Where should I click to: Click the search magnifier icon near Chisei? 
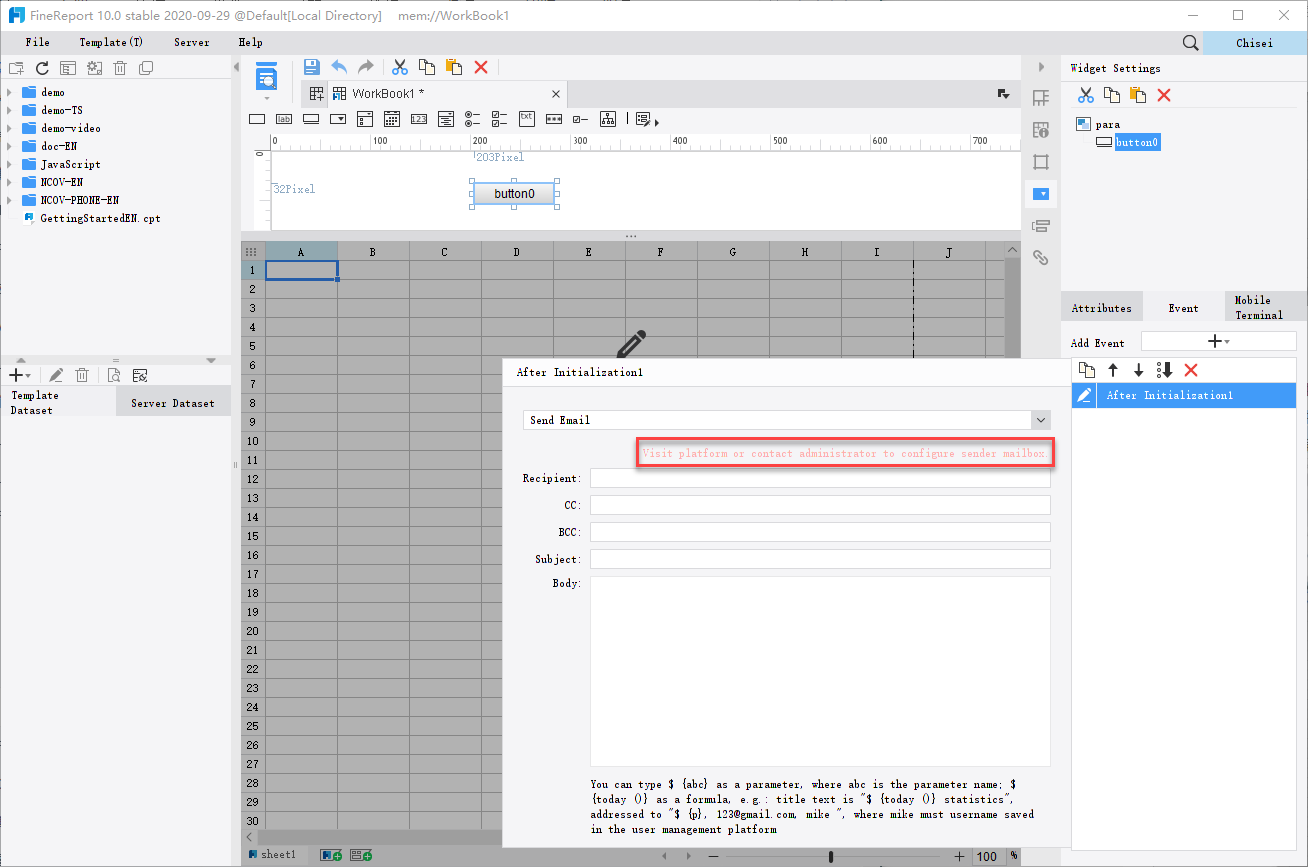point(1190,42)
